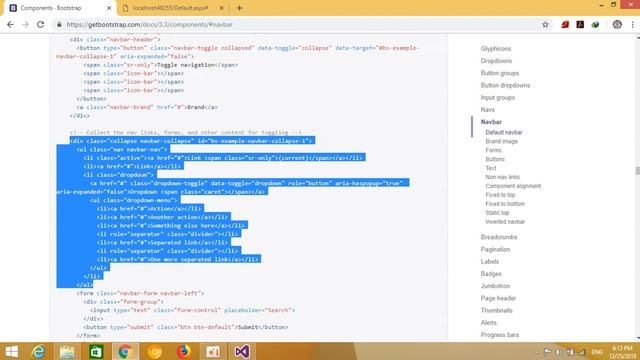Screen dimensions: 640x360
Task: Click ENG language indicator
Action: point(597,352)
